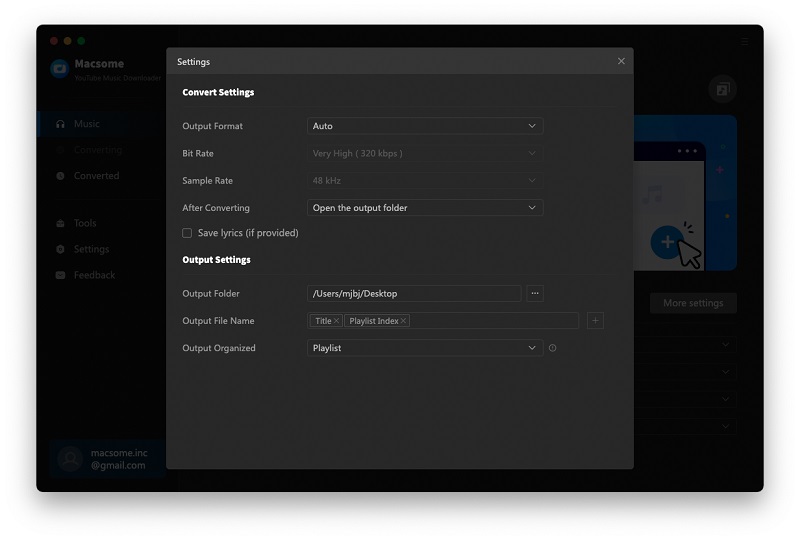The image size is (800, 540).
Task: Click the Macsome app logo
Action: [60, 69]
